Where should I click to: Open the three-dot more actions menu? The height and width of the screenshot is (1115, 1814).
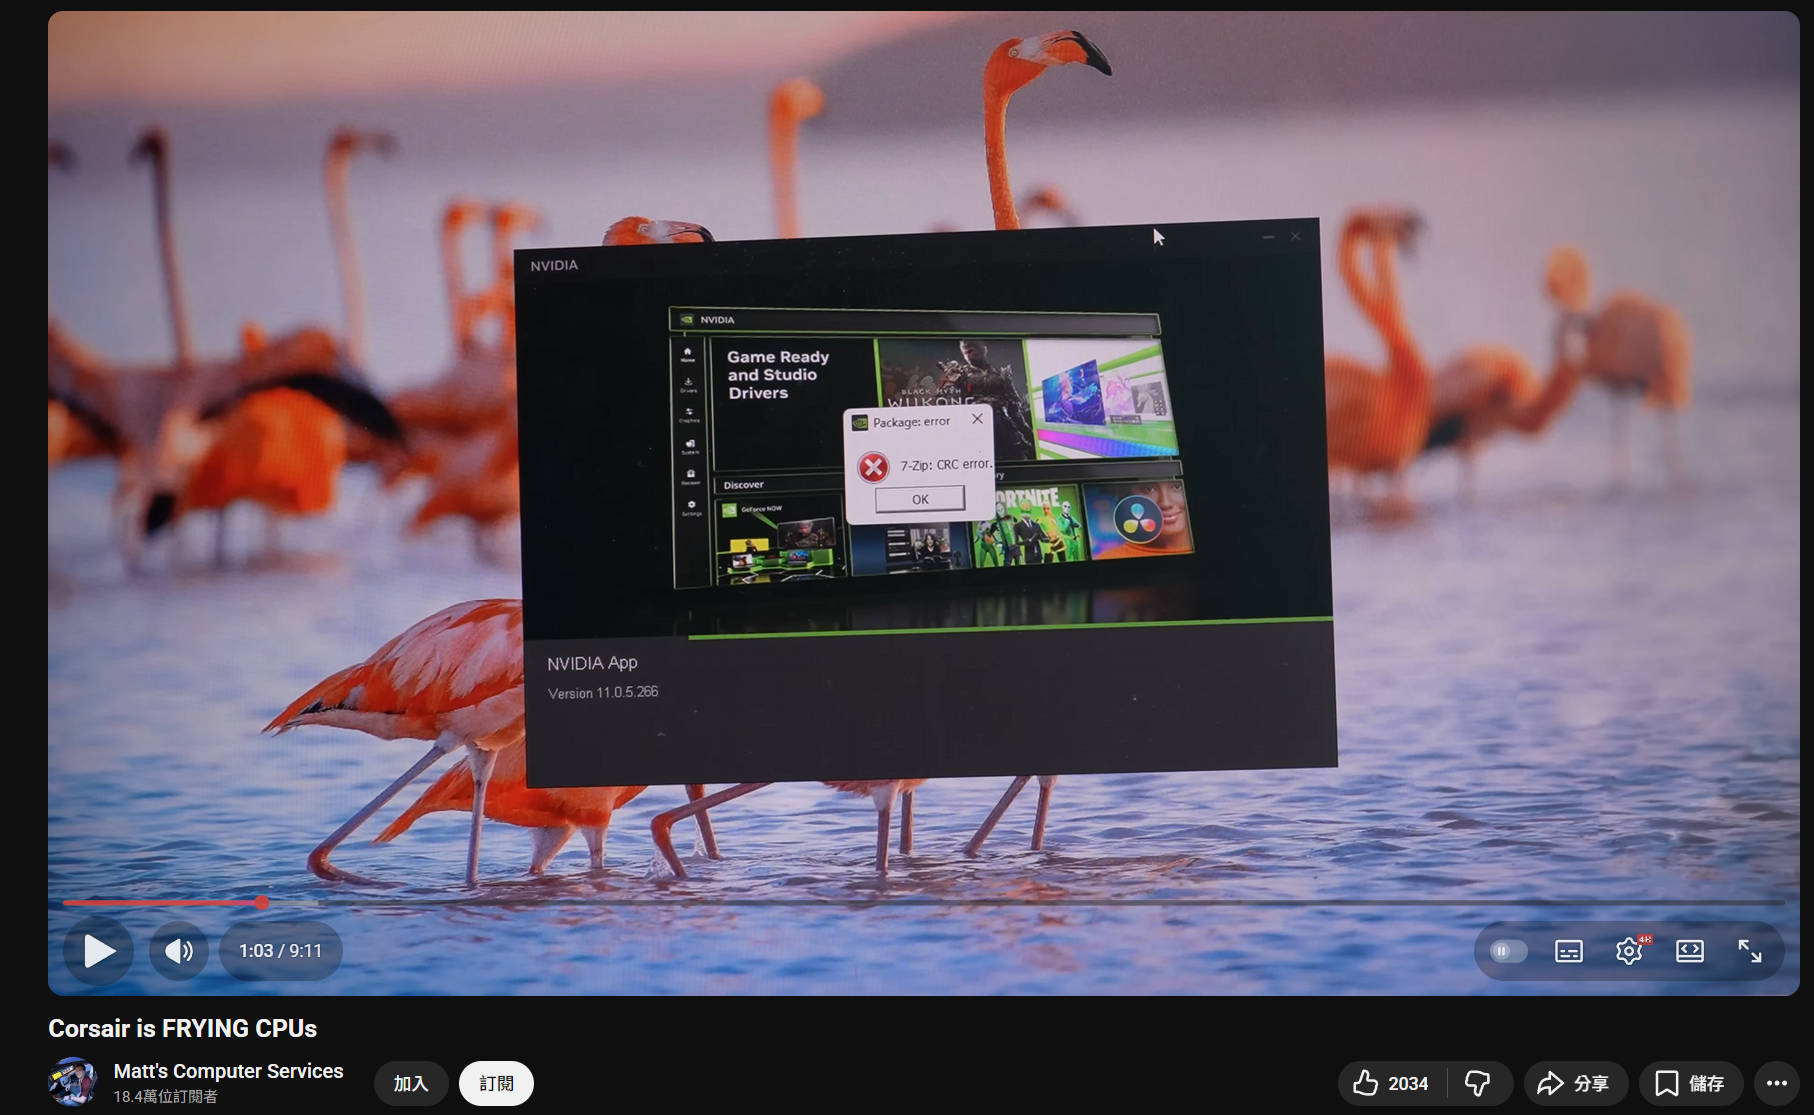pyautogui.click(x=1776, y=1083)
